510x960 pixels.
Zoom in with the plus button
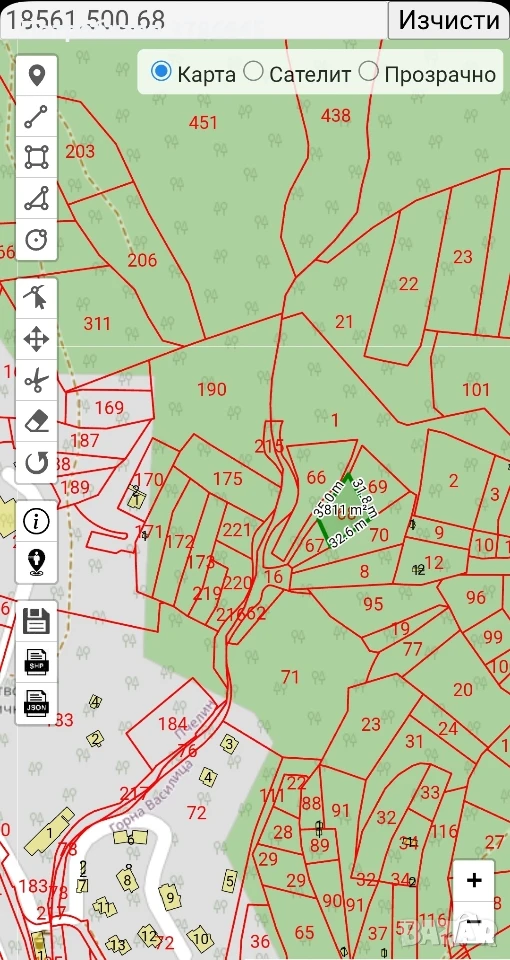(x=474, y=880)
